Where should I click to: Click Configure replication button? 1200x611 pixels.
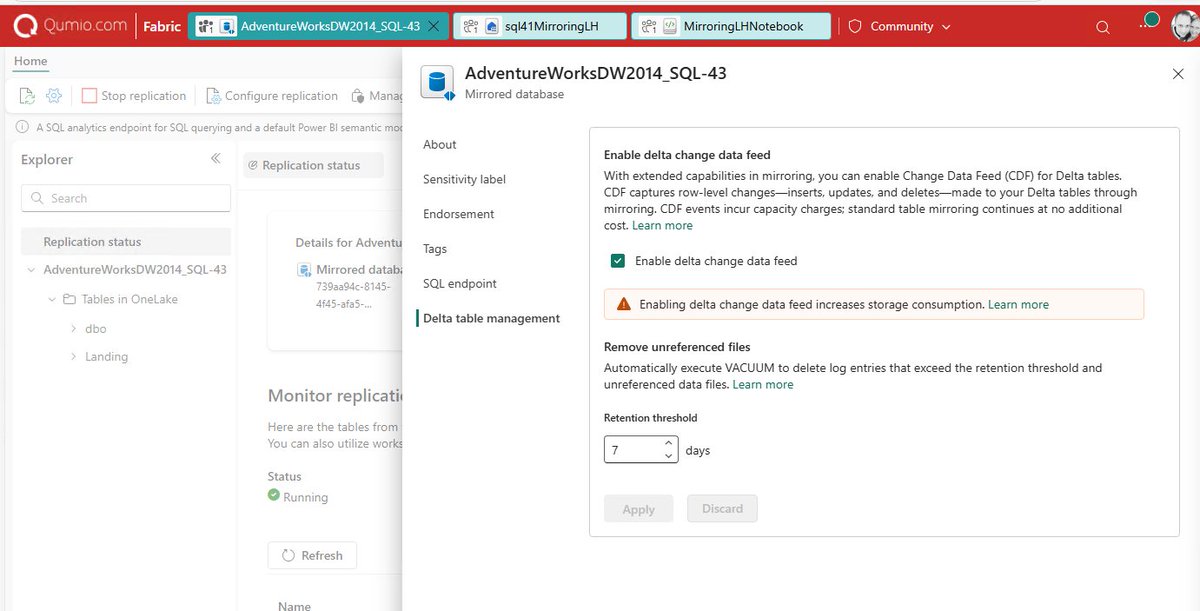pyautogui.click(x=272, y=96)
